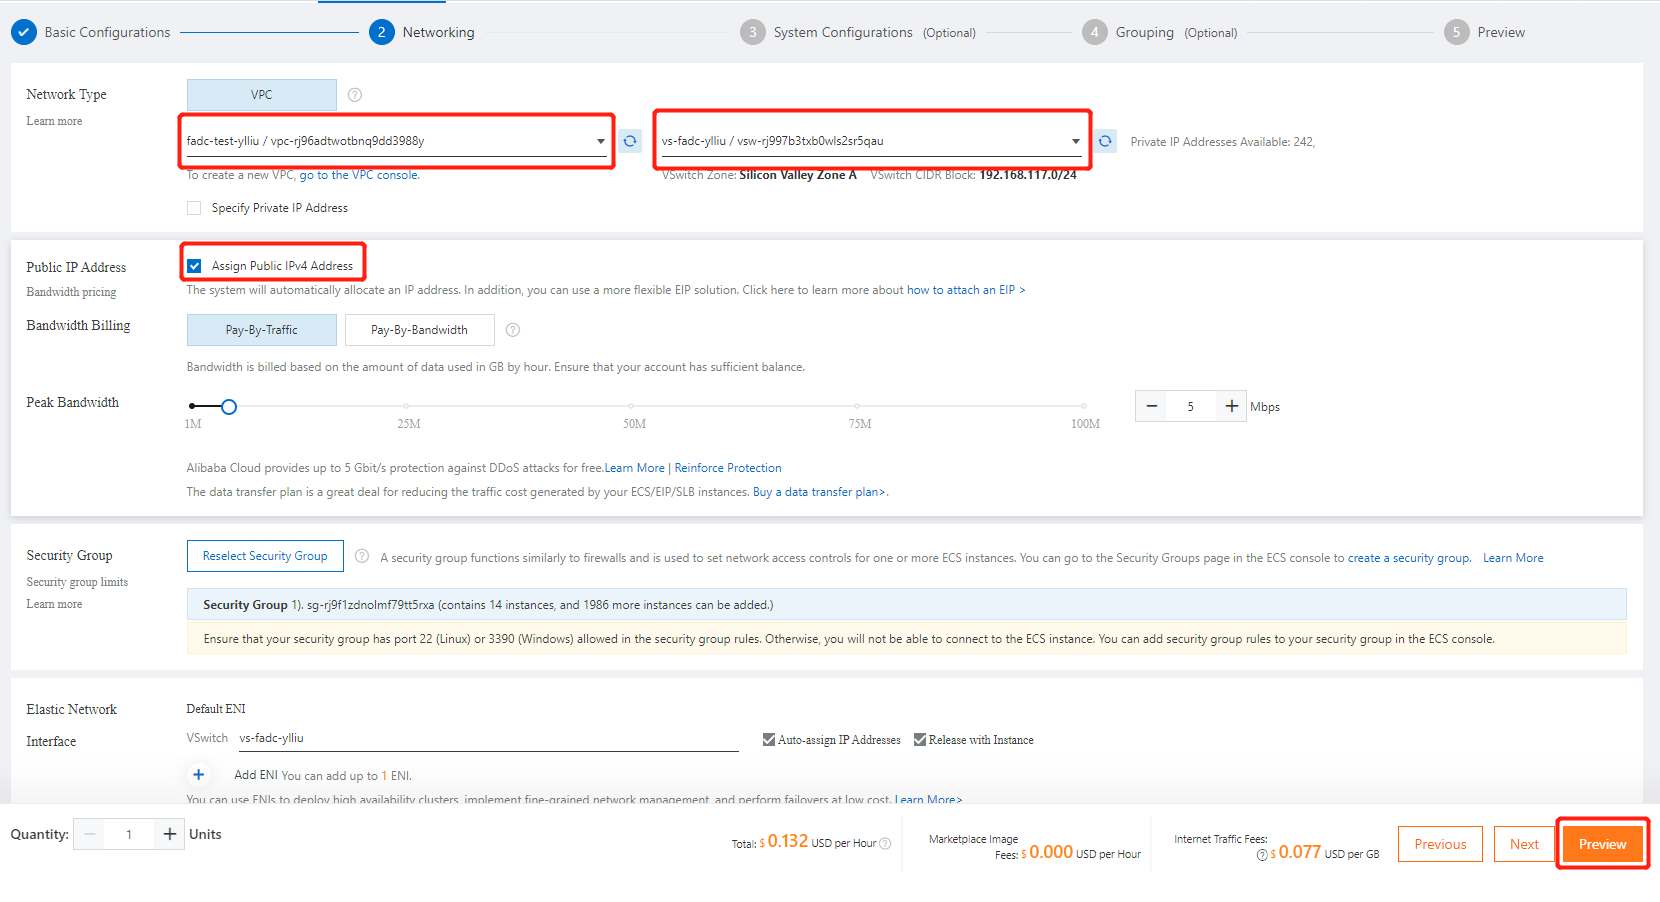This screenshot has width=1660, height=902.
Task: Click the Quantity input field
Action: pyautogui.click(x=129, y=833)
